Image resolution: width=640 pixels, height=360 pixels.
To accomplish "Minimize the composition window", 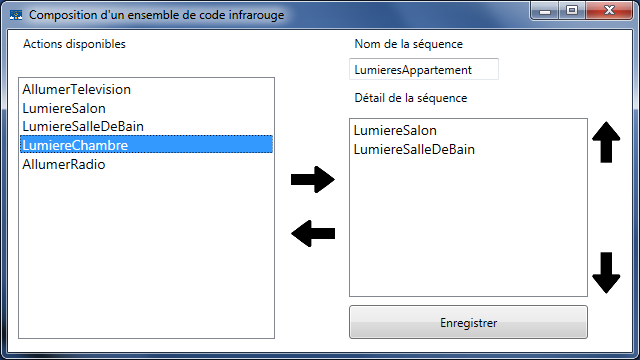I will click(545, 11).
